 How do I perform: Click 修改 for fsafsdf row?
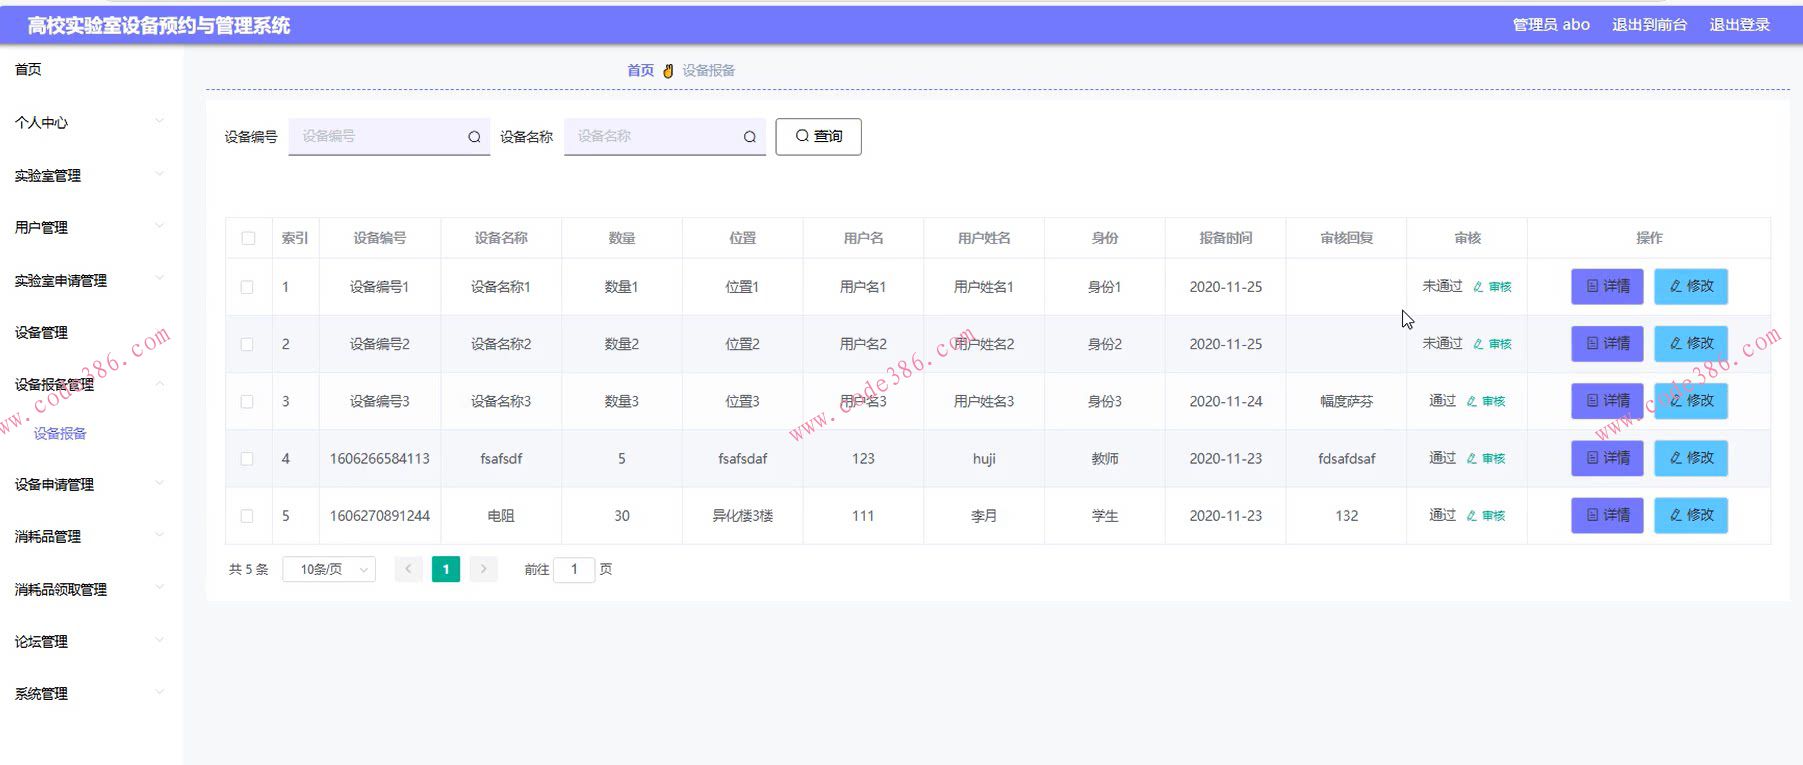1691,458
